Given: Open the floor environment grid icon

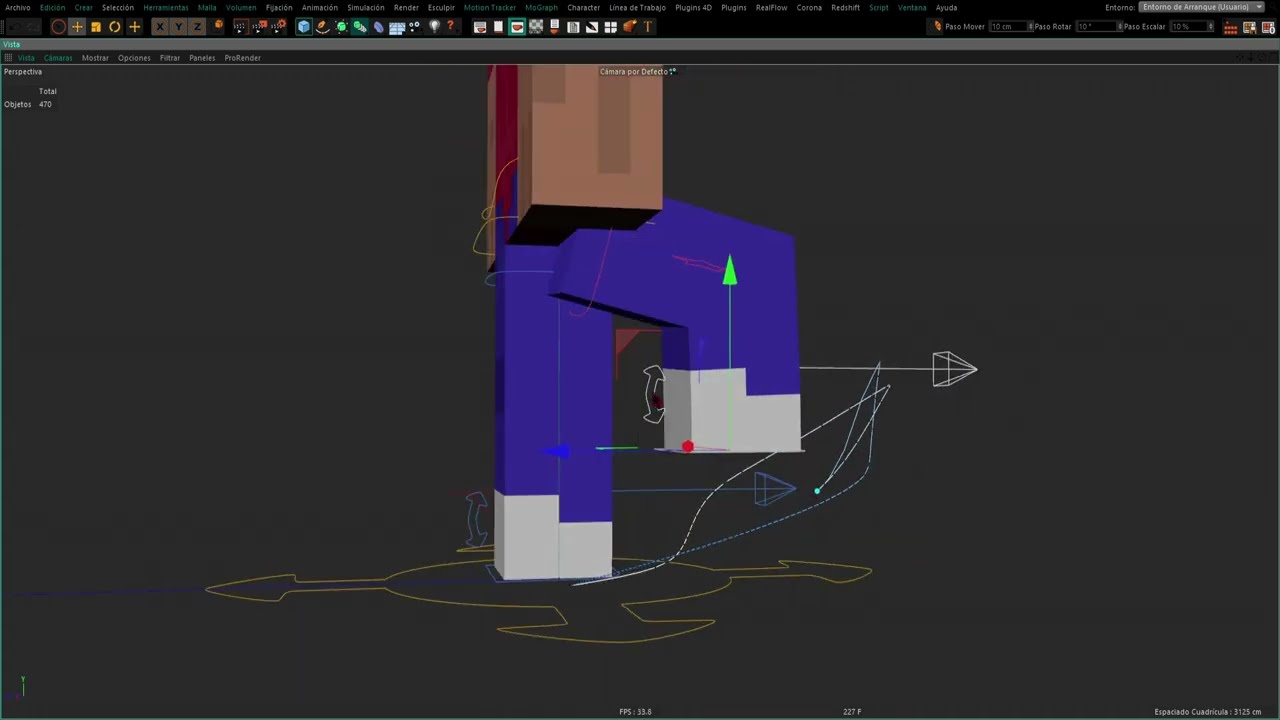Looking at the screenshot, I should pos(396,27).
